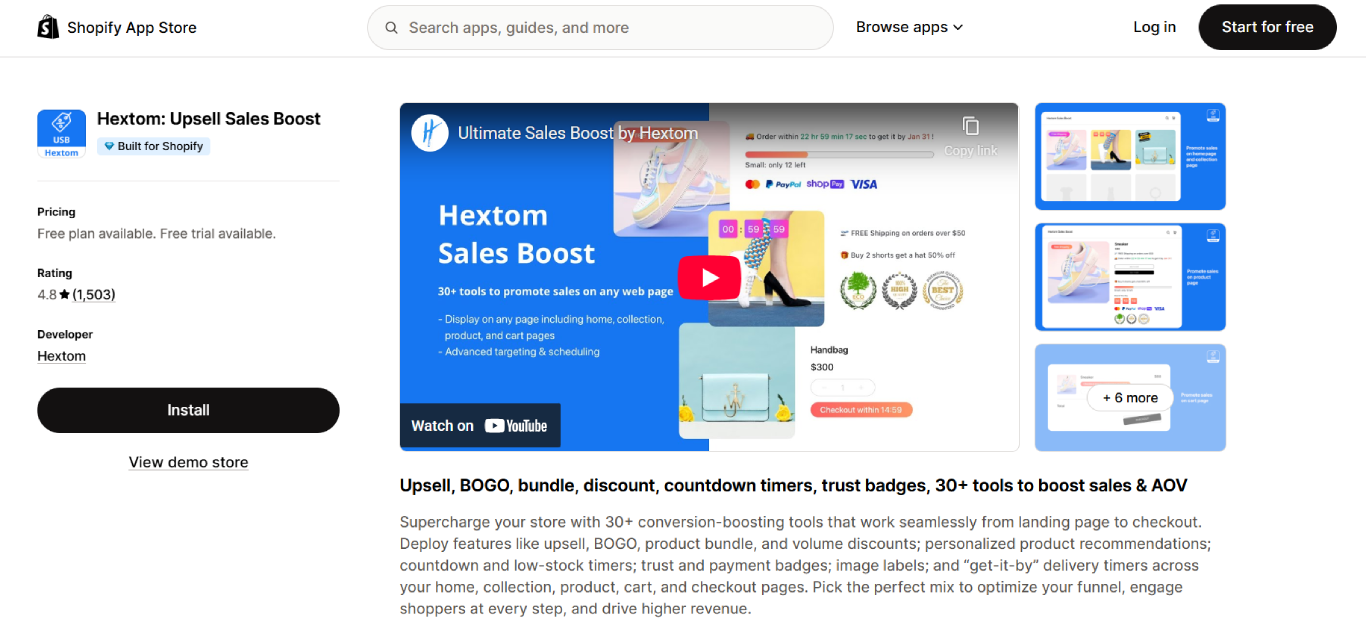This screenshot has height=631, width=1366.
Task: Click the search magnifying glass icon
Action: (x=391, y=27)
